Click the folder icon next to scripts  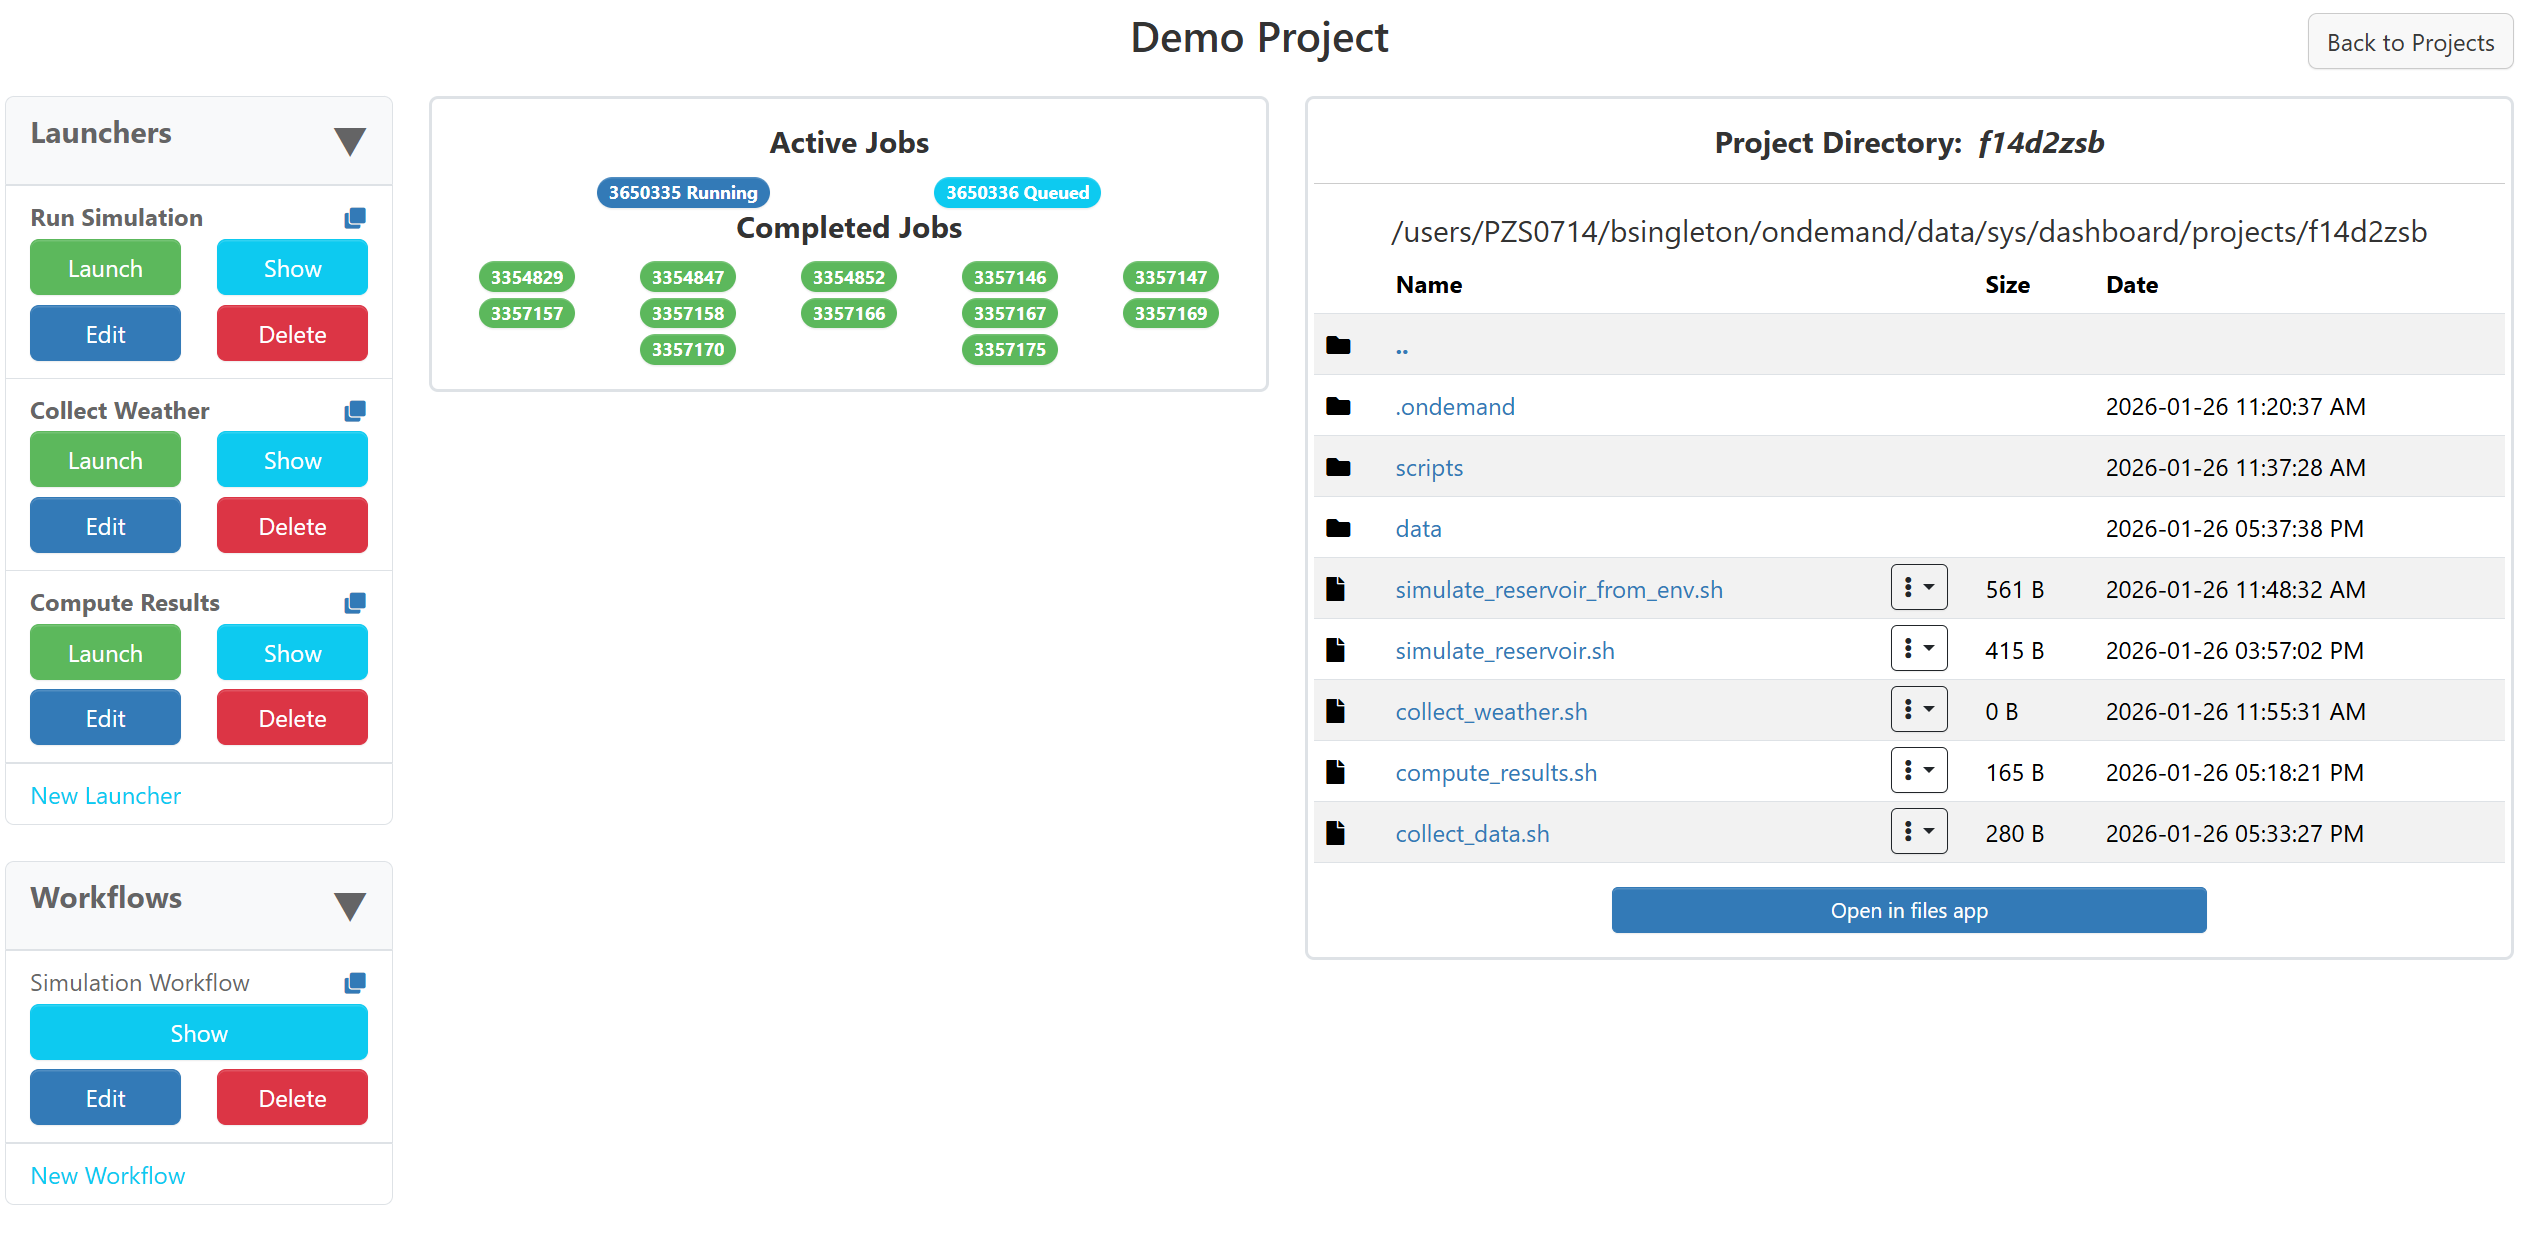pos(1338,467)
